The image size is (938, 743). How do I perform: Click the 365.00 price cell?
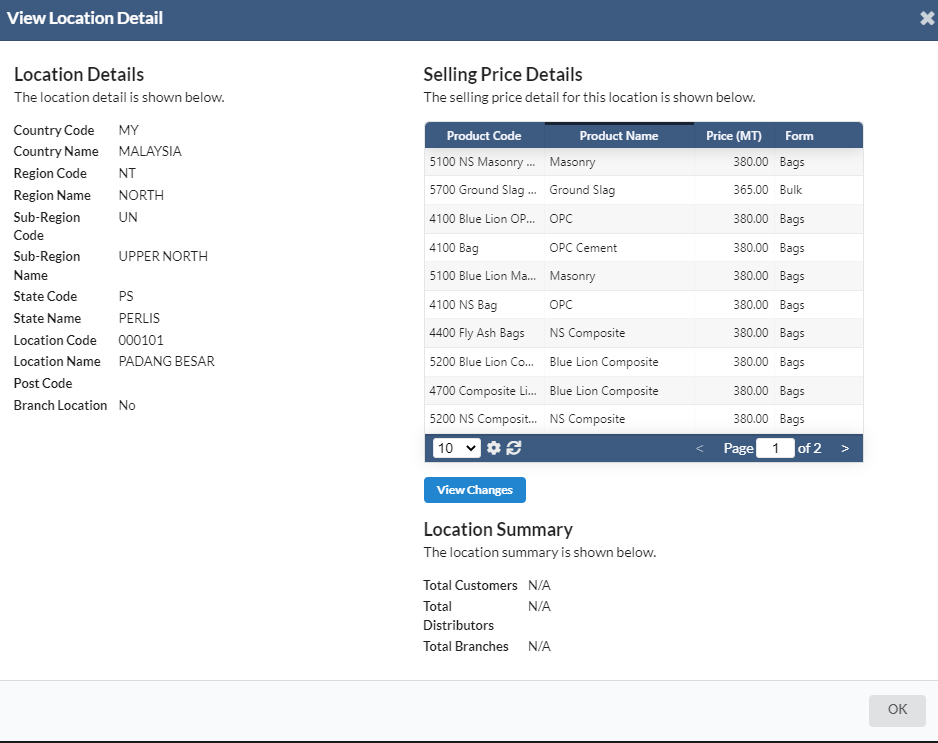(733, 190)
